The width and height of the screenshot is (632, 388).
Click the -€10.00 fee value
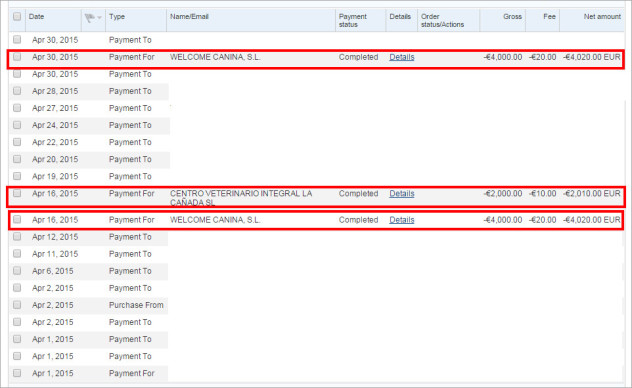click(543, 194)
